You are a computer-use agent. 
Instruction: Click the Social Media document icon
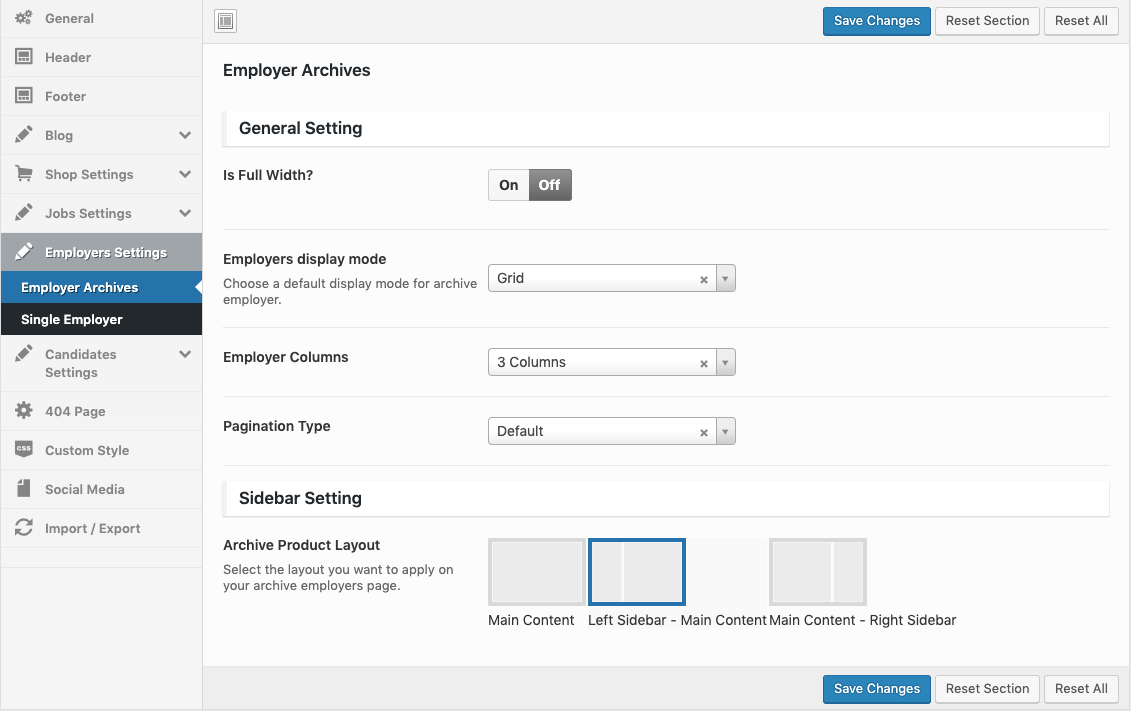tap(24, 489)
